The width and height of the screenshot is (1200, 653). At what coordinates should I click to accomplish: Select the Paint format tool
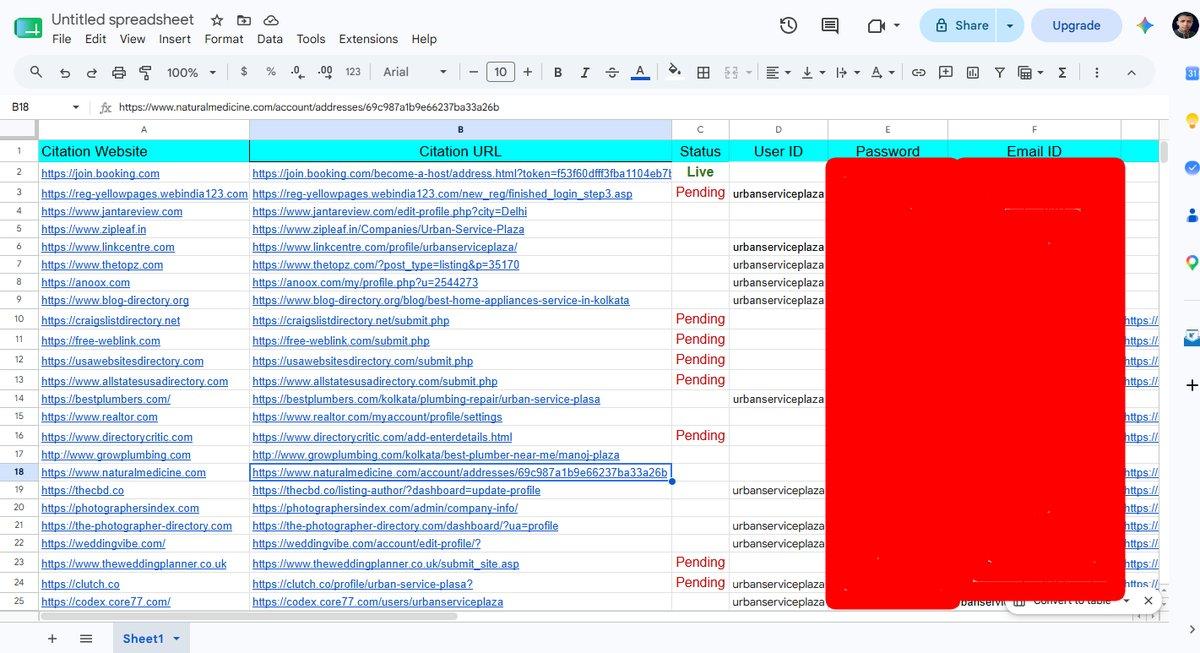click(145, 72)
